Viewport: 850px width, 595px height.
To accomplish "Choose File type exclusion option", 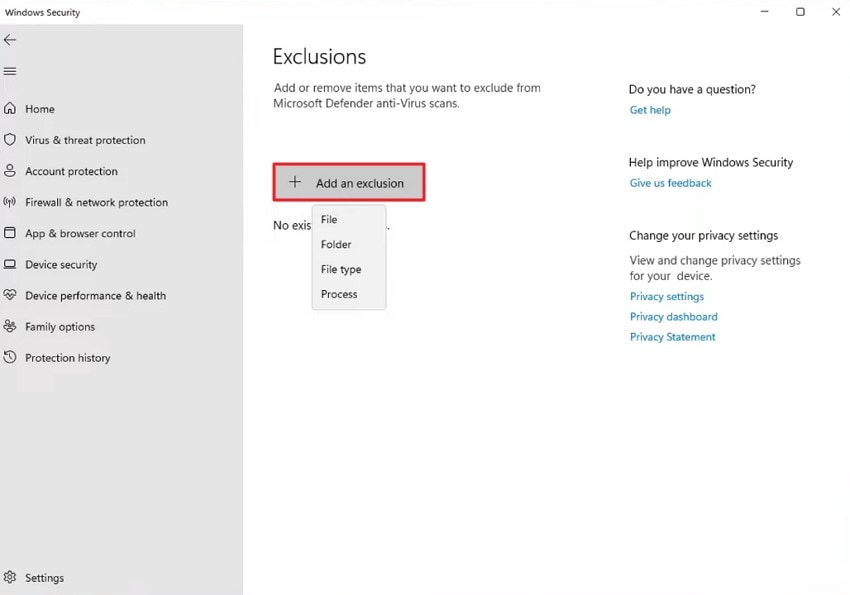I will click(x=340, y=269).
